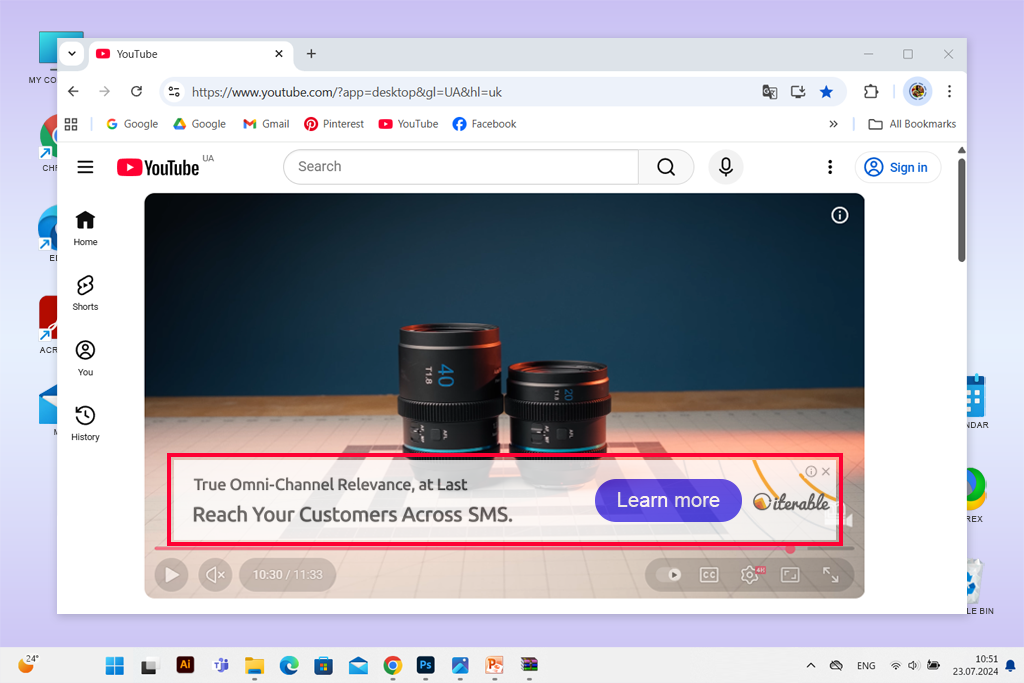
Task: Open the Gmail bookmark
Action: pos(266,124)
